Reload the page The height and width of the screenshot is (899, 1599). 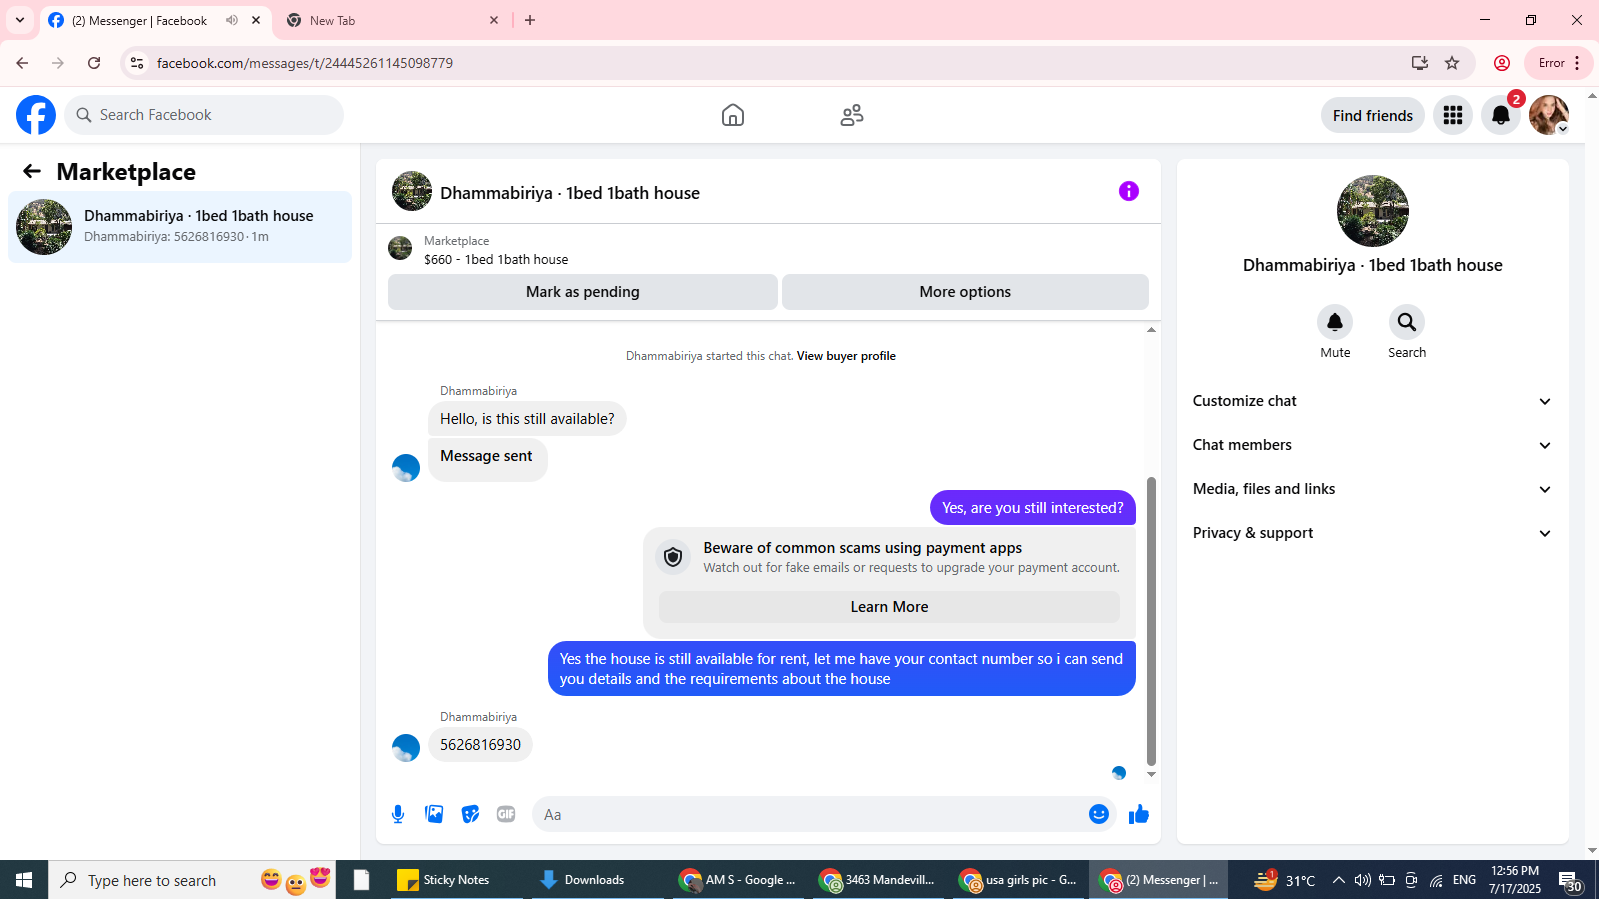point(94,63)
